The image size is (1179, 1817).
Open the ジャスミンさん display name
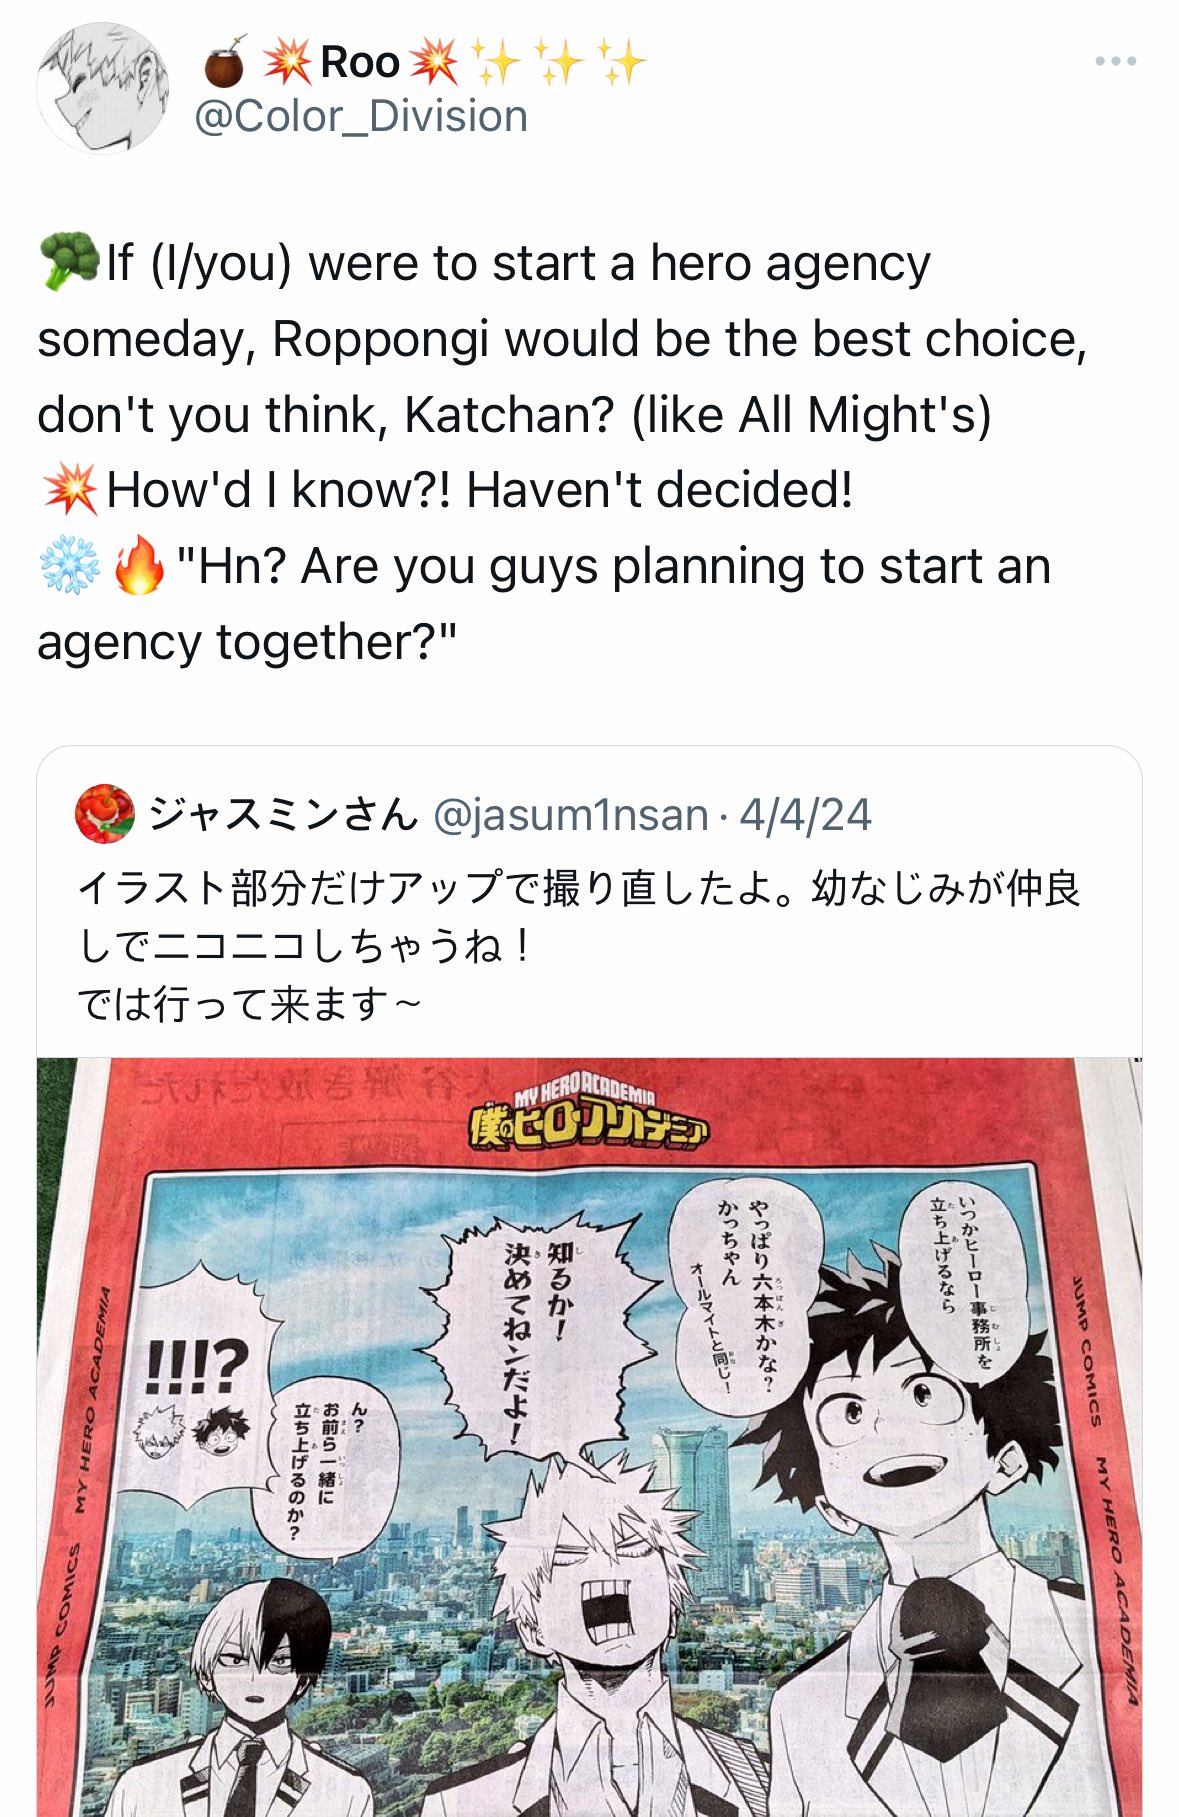(x=283, y=814)
